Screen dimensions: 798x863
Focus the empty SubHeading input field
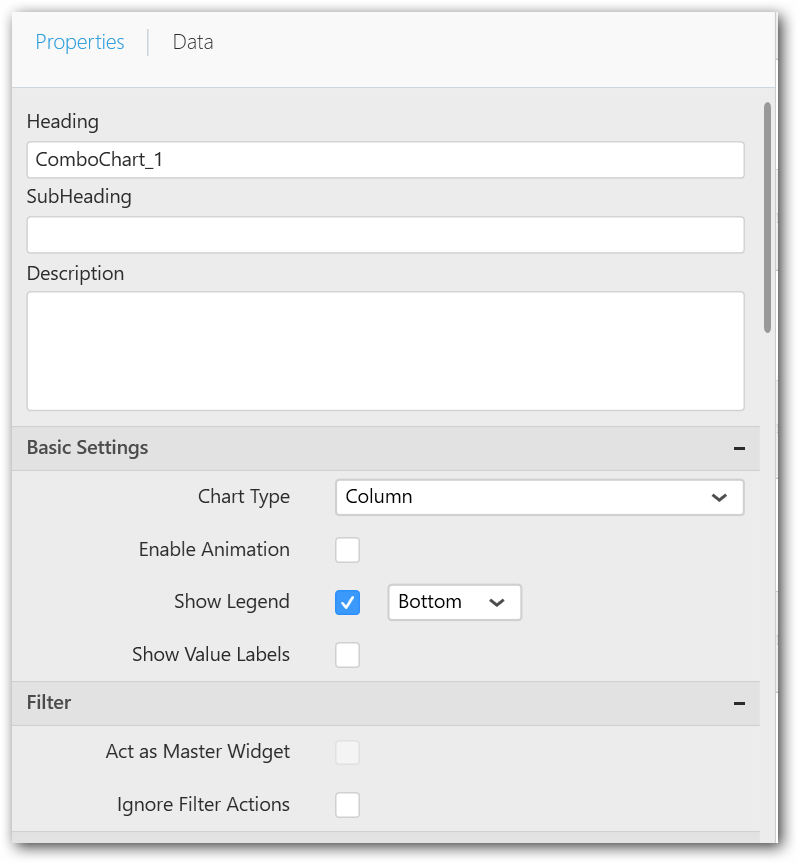point(385,235)
